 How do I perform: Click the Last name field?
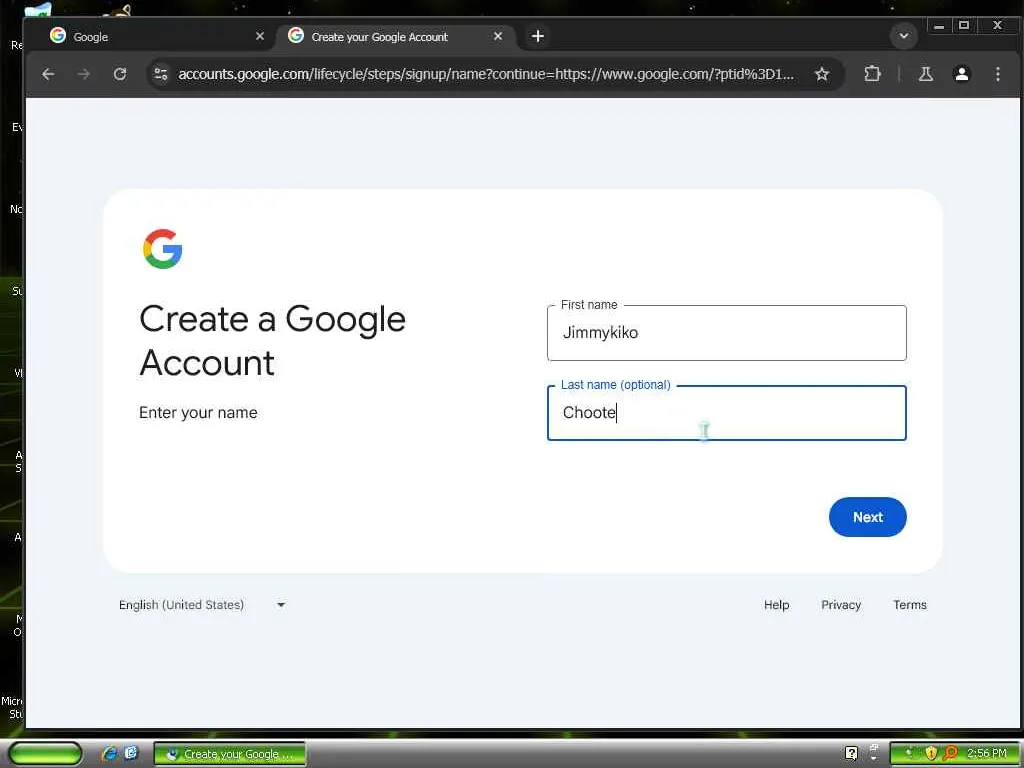(727, 413)
